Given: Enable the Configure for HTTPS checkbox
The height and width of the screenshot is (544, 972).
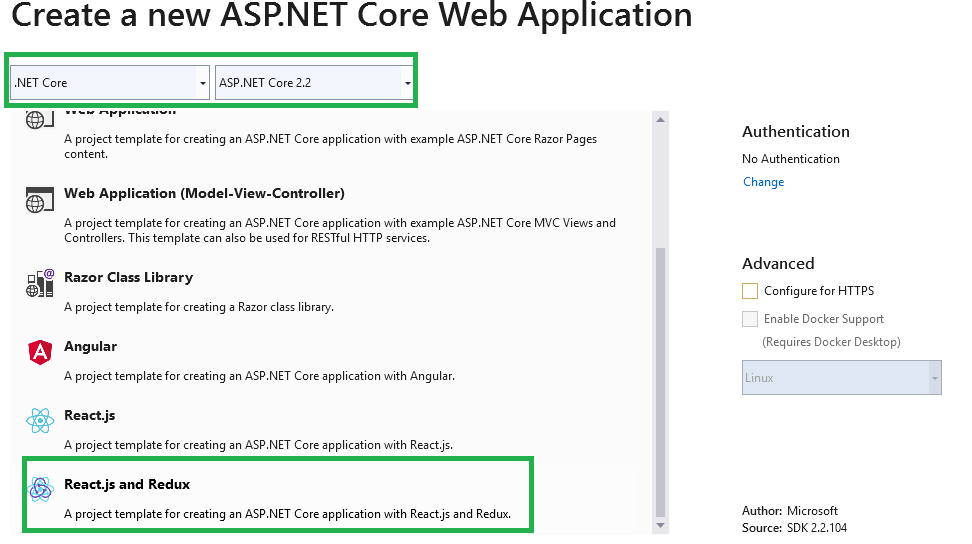Looking at the screenshot, I should tap(750, 291).
